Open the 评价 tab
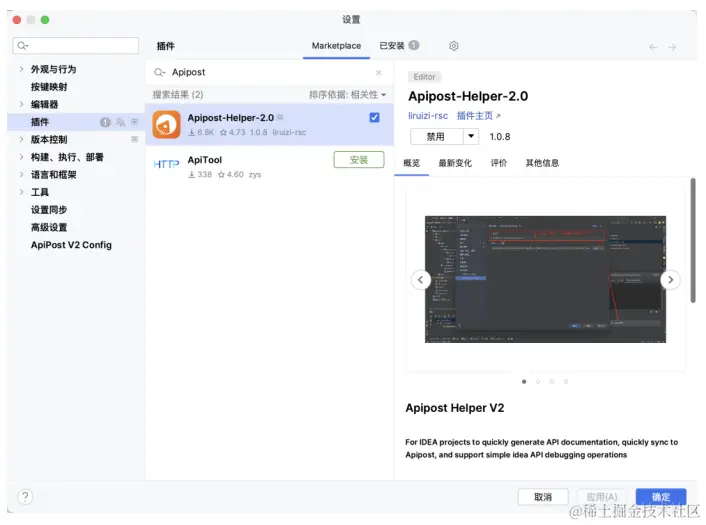 tap(498, 163)
